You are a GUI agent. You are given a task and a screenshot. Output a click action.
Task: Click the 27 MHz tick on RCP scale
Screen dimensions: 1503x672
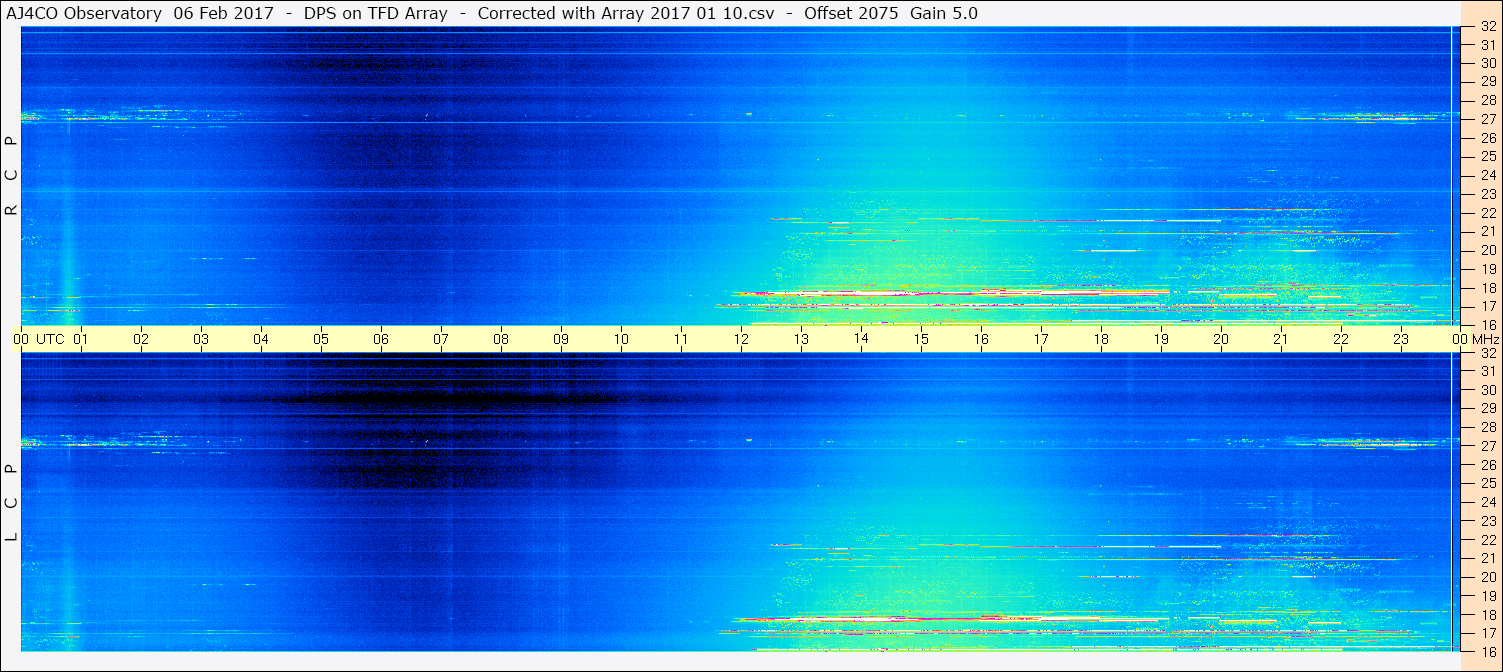point(1488,119)
